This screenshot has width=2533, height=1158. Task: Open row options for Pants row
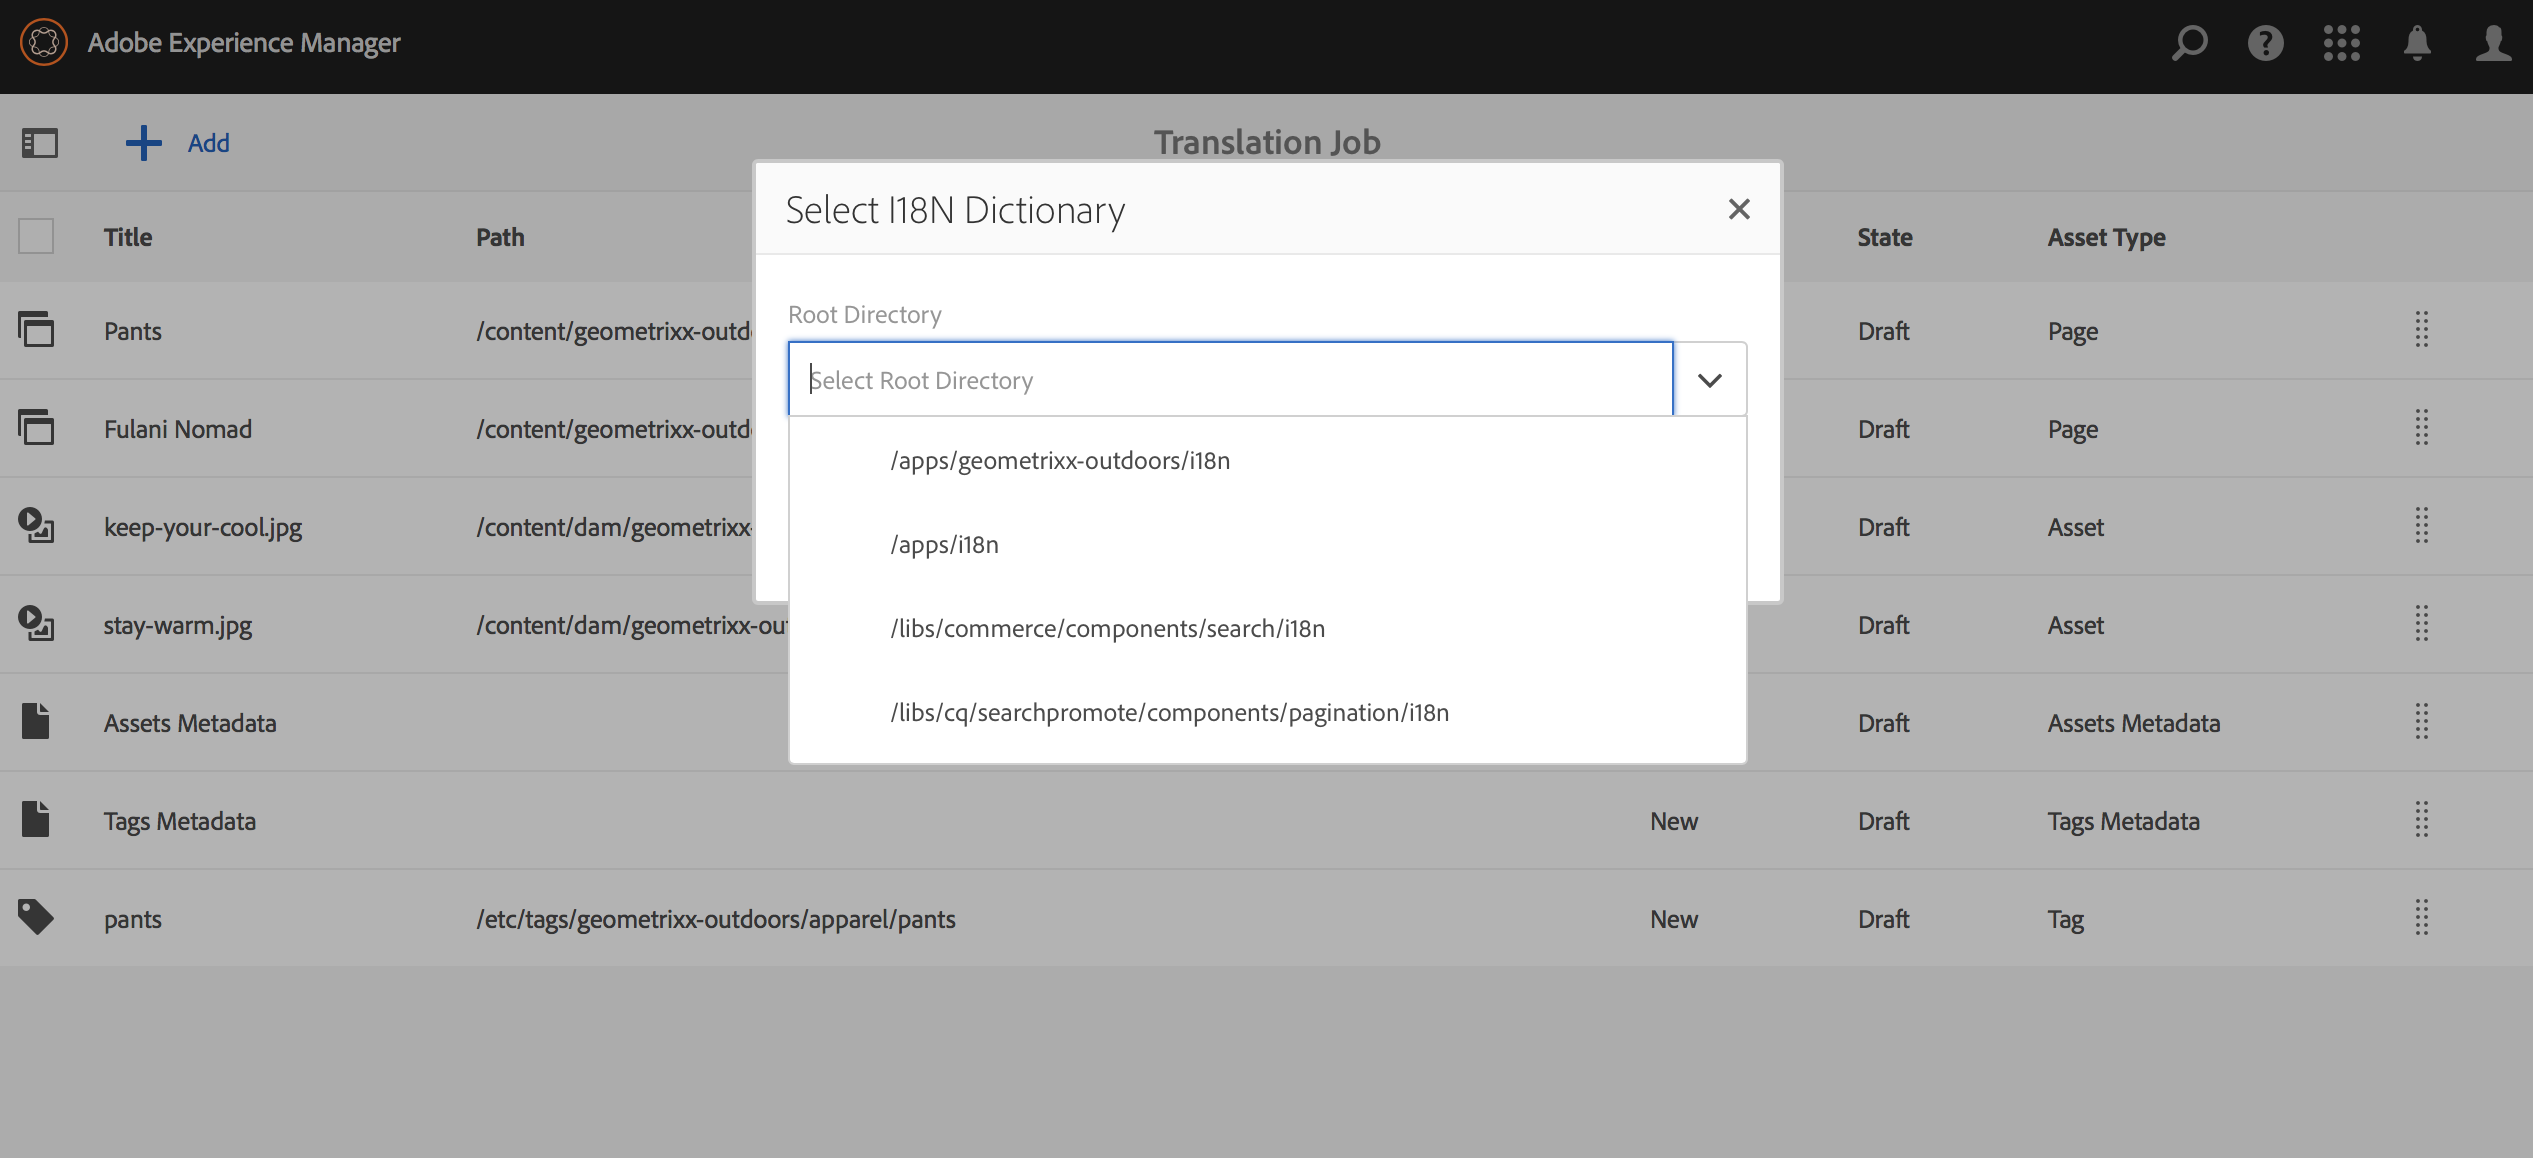pyautogui.click(x=2421, y=330)
